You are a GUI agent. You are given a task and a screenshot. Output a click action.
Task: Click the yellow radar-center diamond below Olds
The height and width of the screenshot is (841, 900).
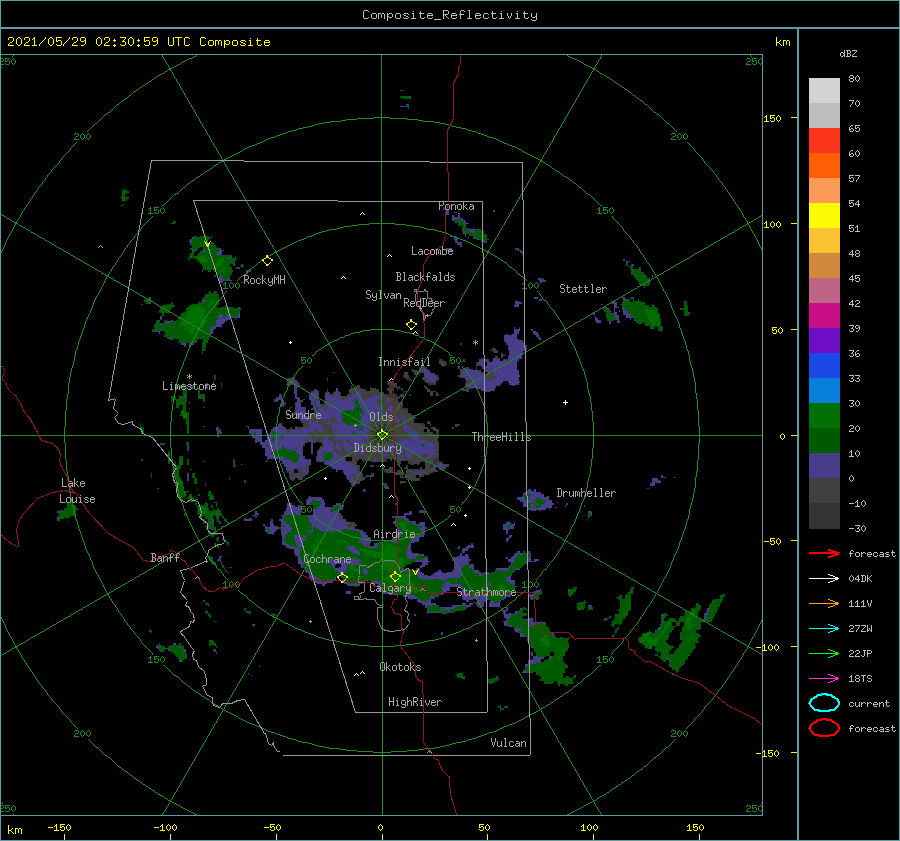382,435
